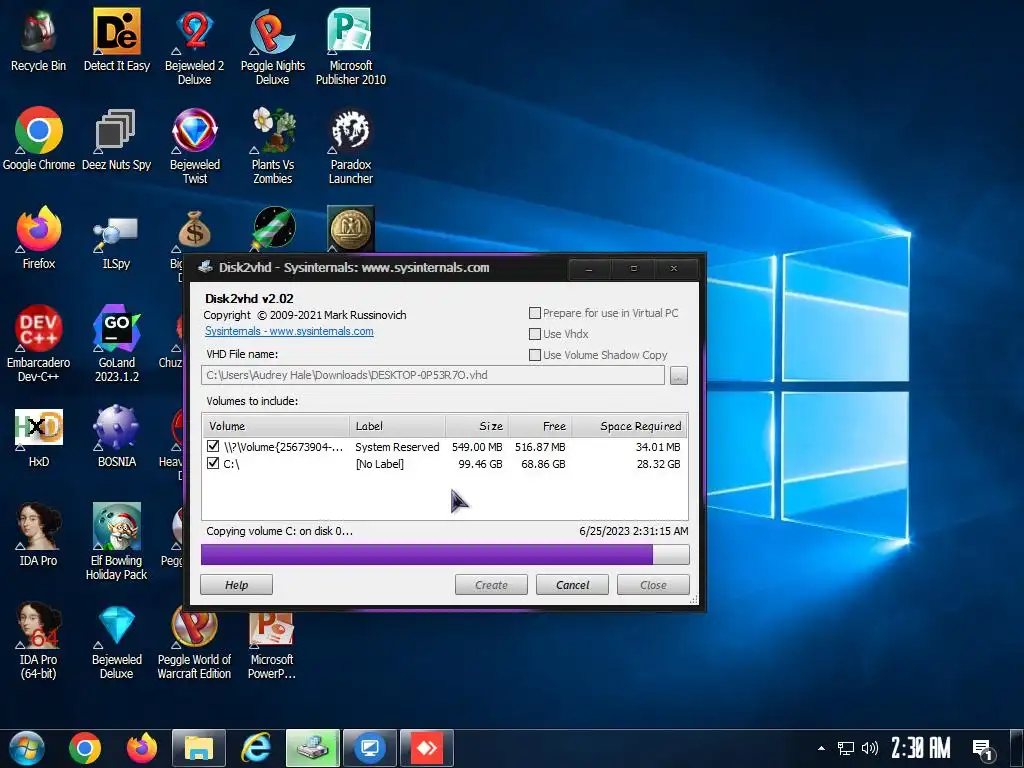Open the red AnyDesk taskbar icon
1024x768 pixels.
click(x=427, y=748)
